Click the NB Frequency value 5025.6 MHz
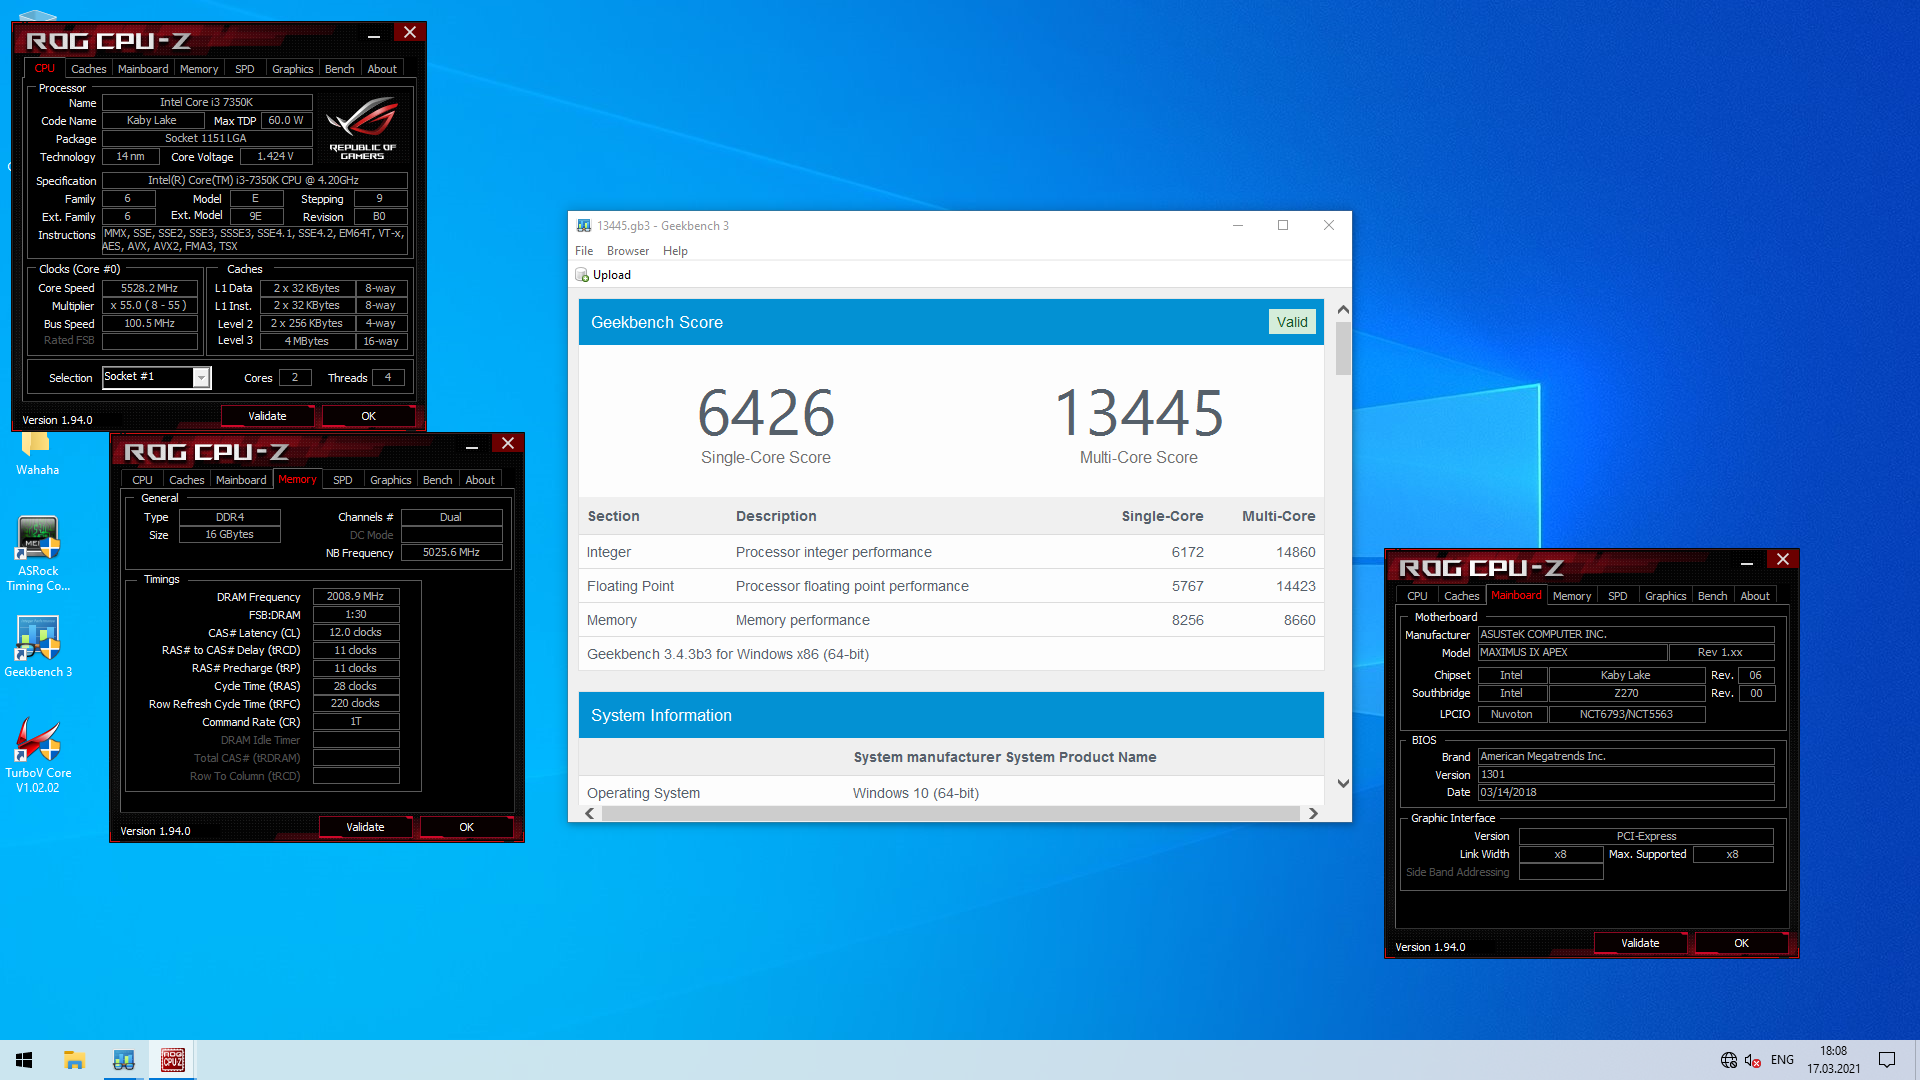The image size is (1920, 1080). click(x=451, y=552)
